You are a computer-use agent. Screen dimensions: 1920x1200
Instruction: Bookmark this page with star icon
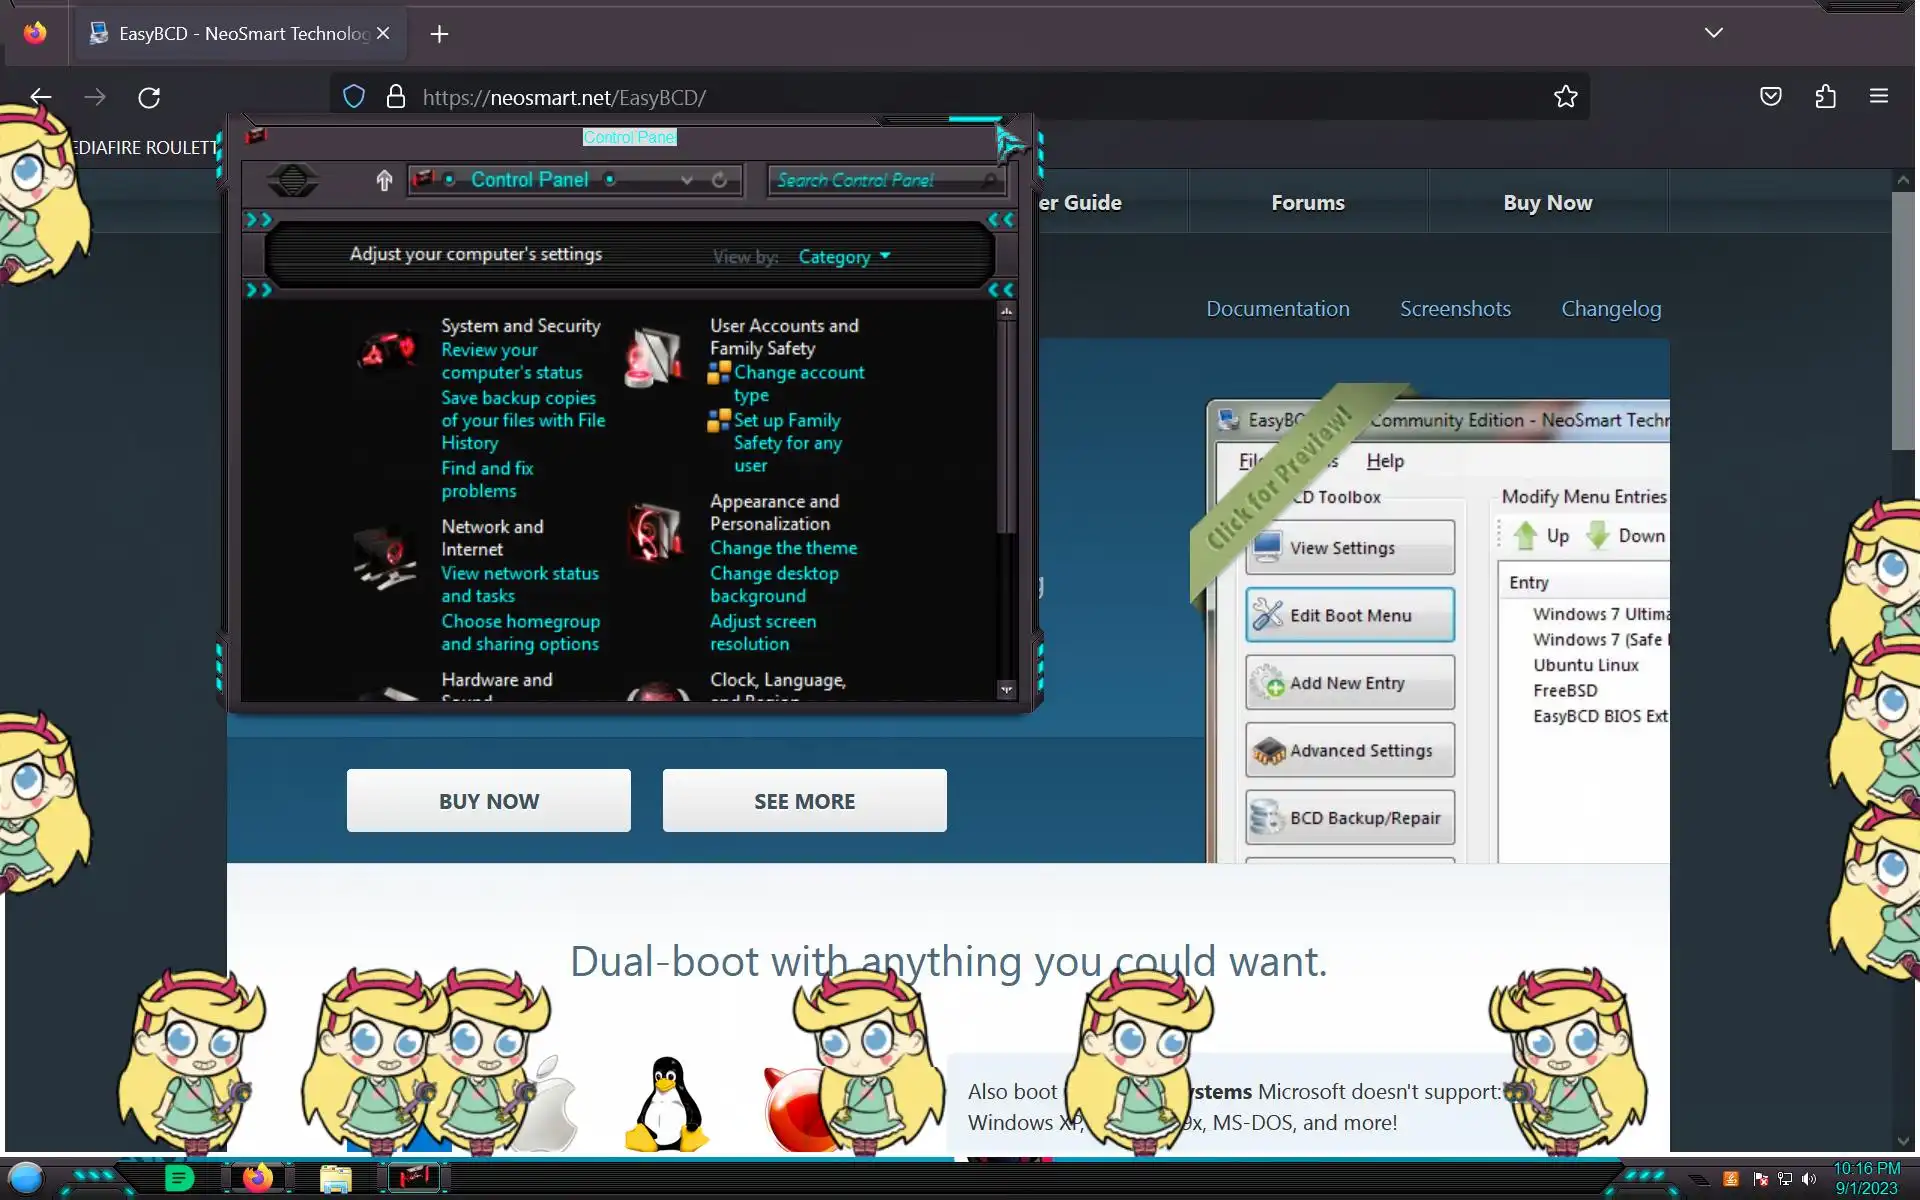tap(1565, 97)
